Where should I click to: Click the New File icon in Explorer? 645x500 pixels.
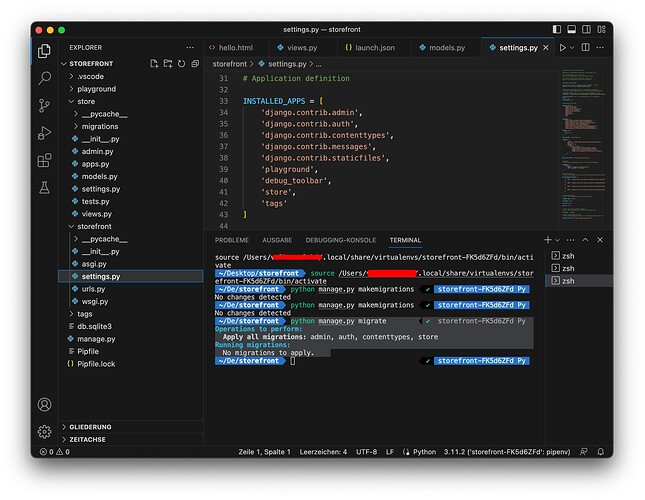154,63
